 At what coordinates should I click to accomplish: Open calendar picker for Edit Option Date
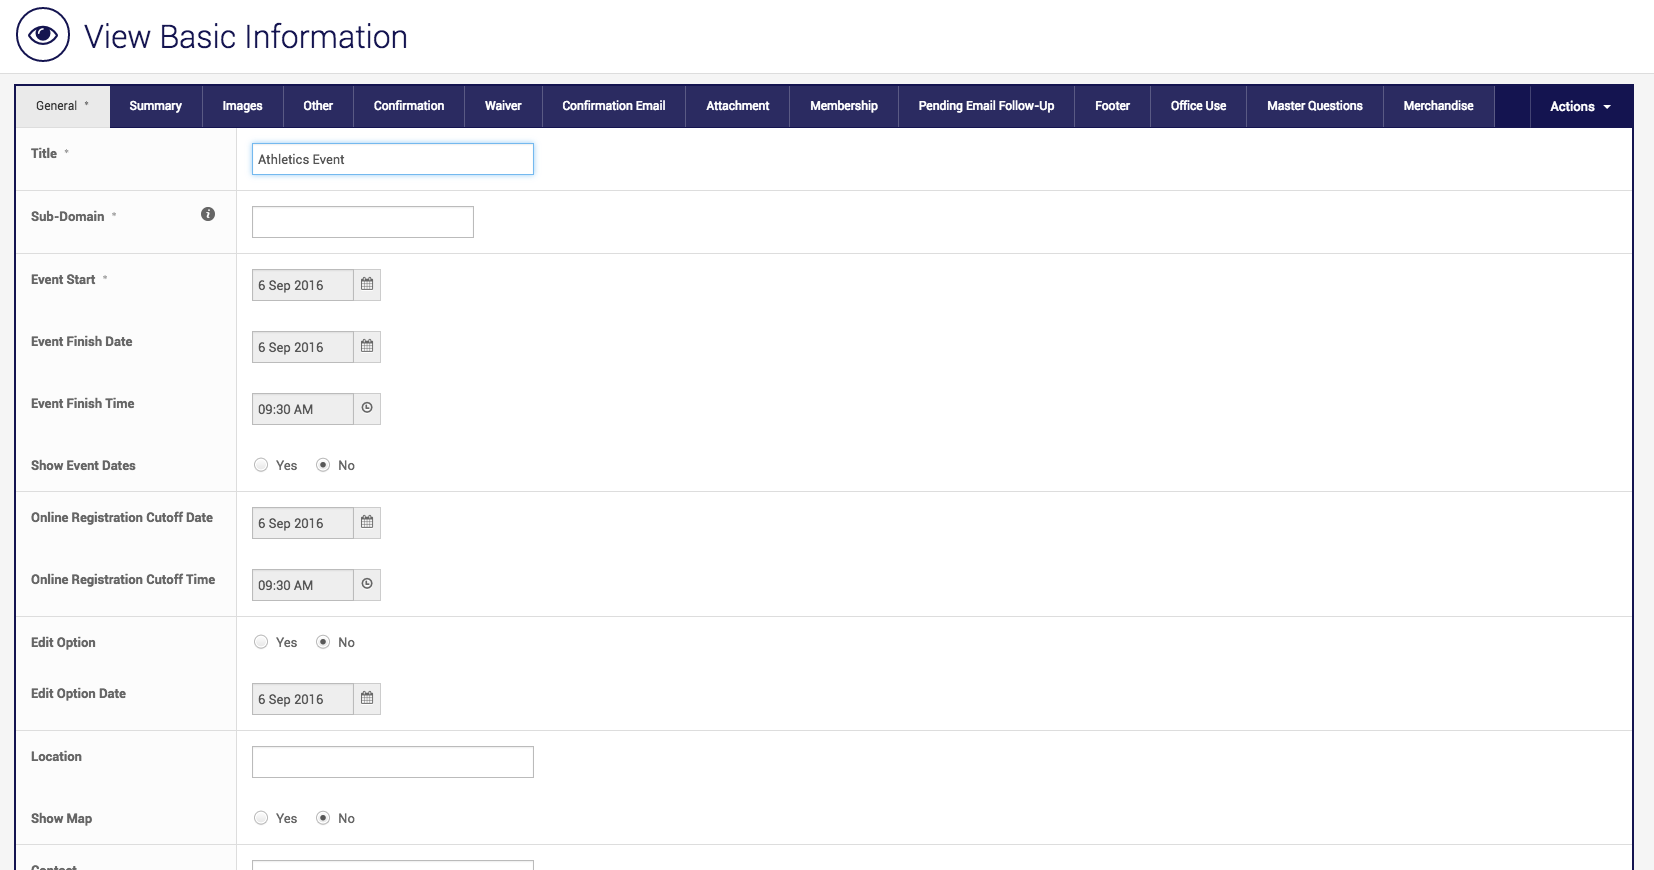tap(367, 699)
